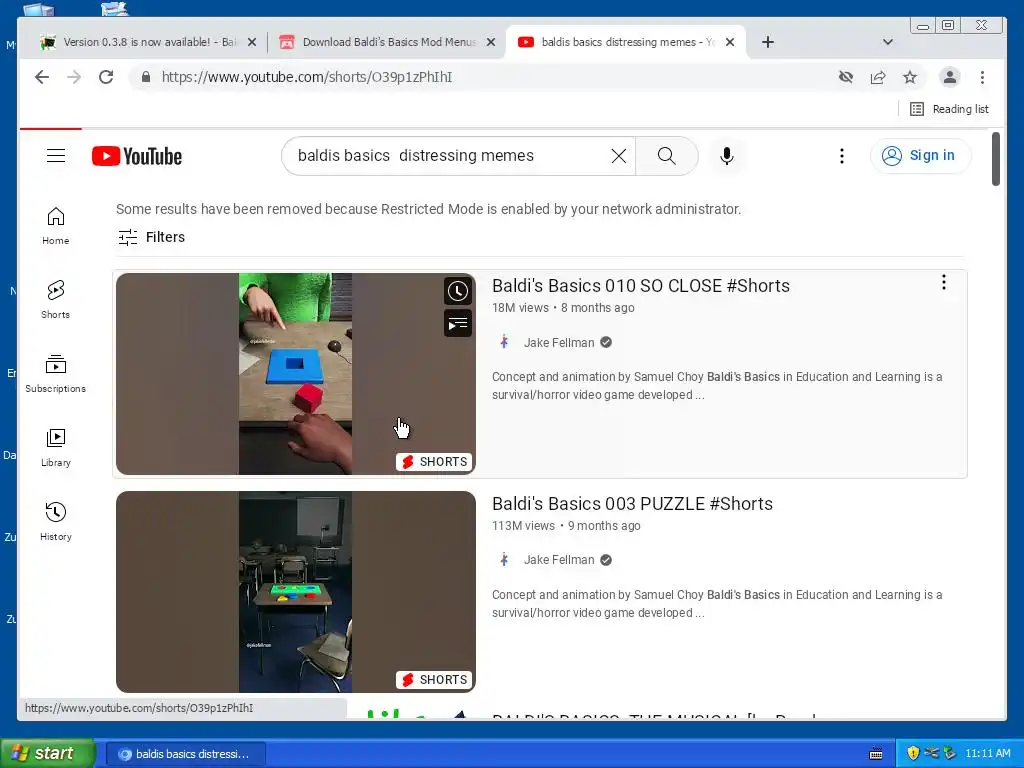
Task: Click the security shield tray icon
Action: click(x=913, y=753)
